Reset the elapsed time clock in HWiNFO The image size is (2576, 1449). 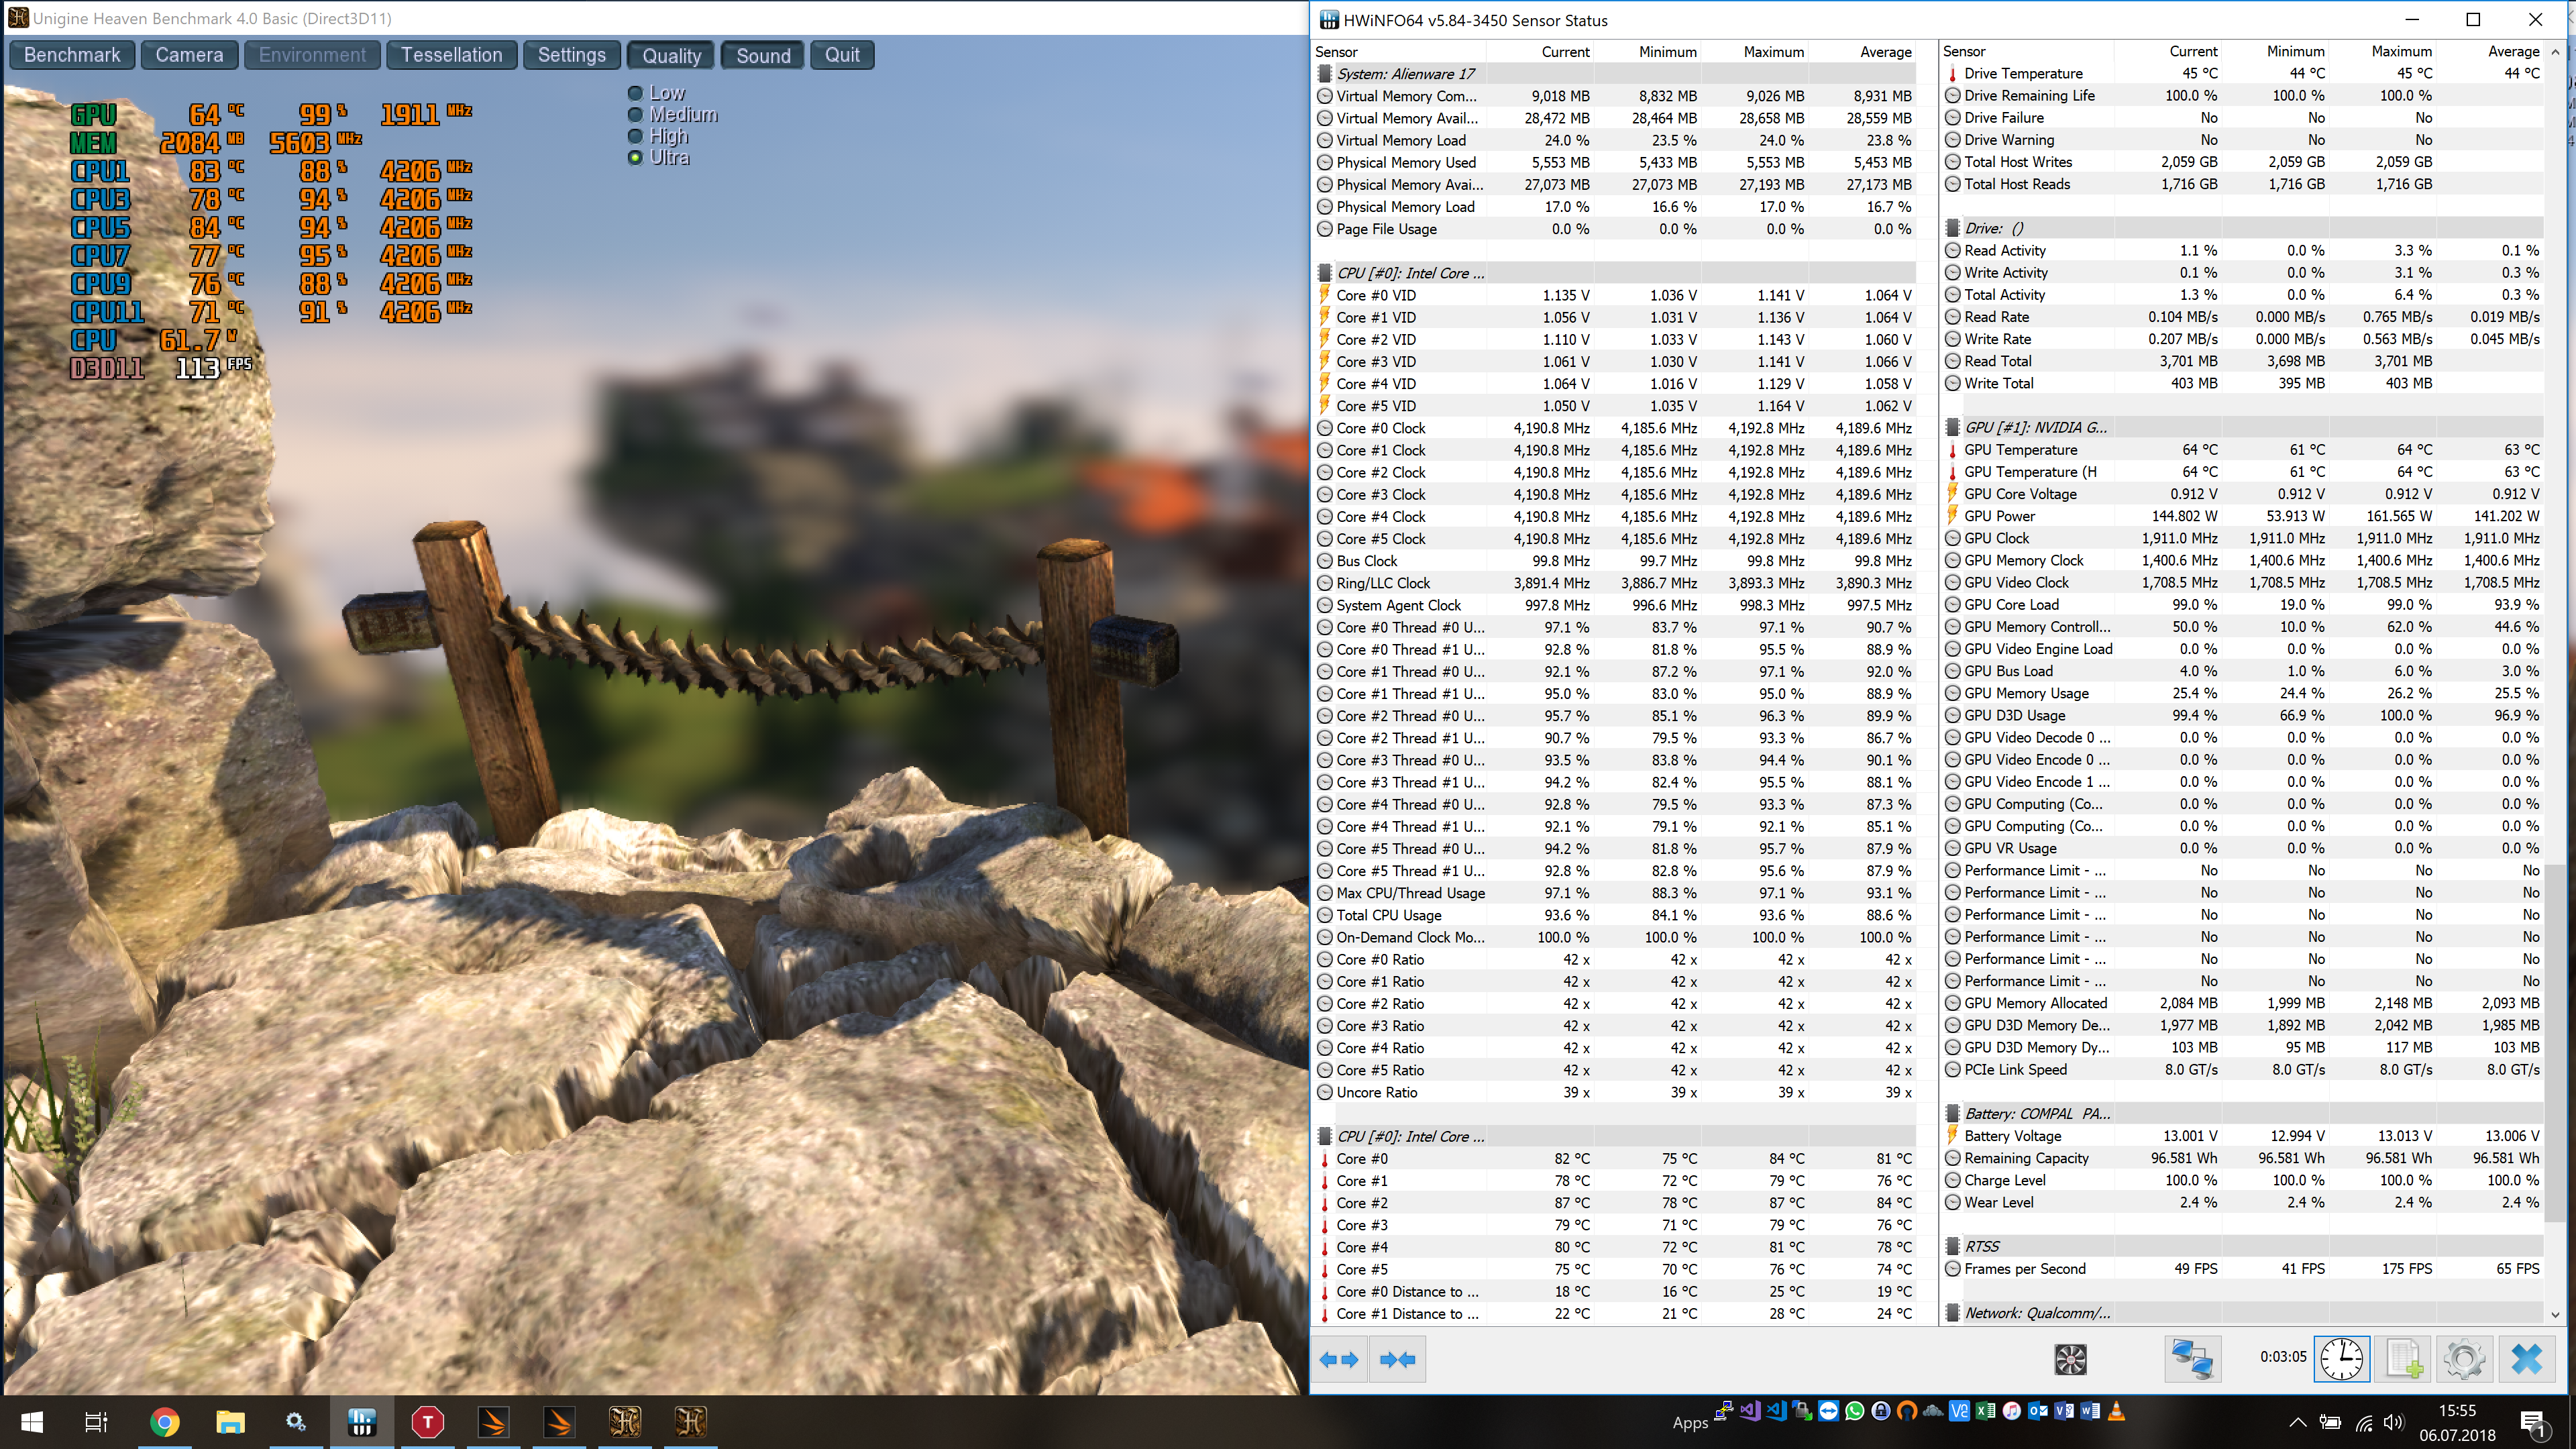tap(2341, 1359)
